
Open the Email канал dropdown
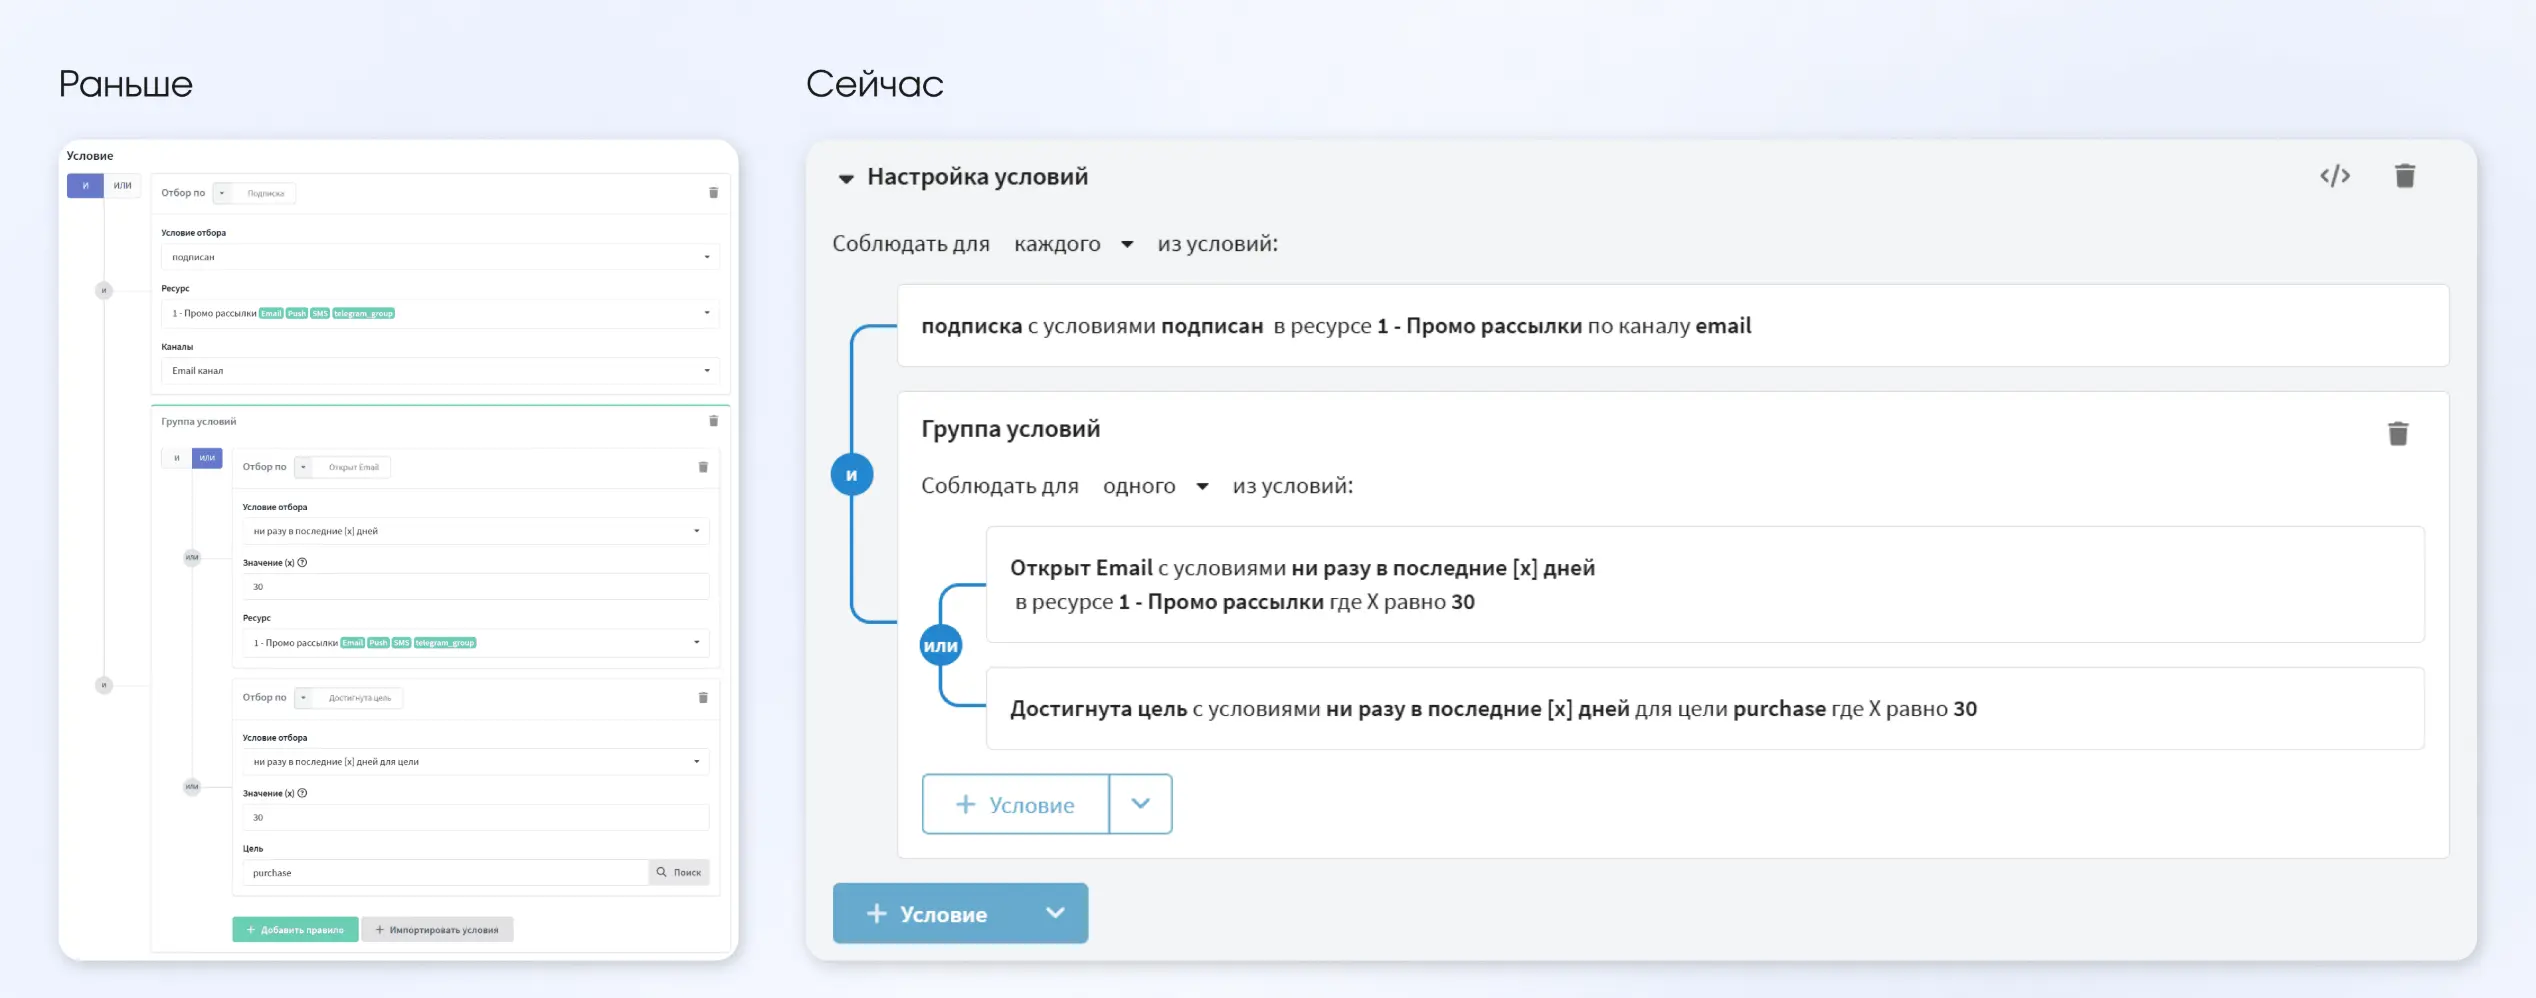point(439,371)
